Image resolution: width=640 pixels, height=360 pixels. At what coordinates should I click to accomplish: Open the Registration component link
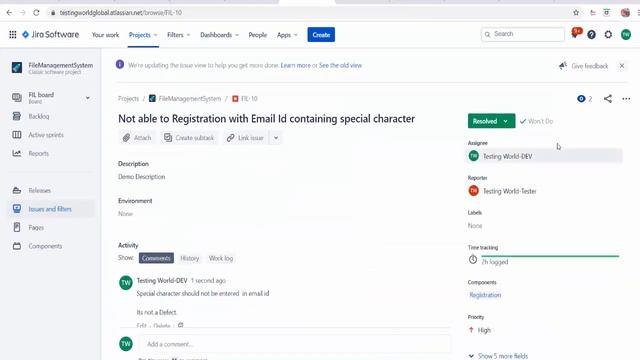[x=485, y=295]
